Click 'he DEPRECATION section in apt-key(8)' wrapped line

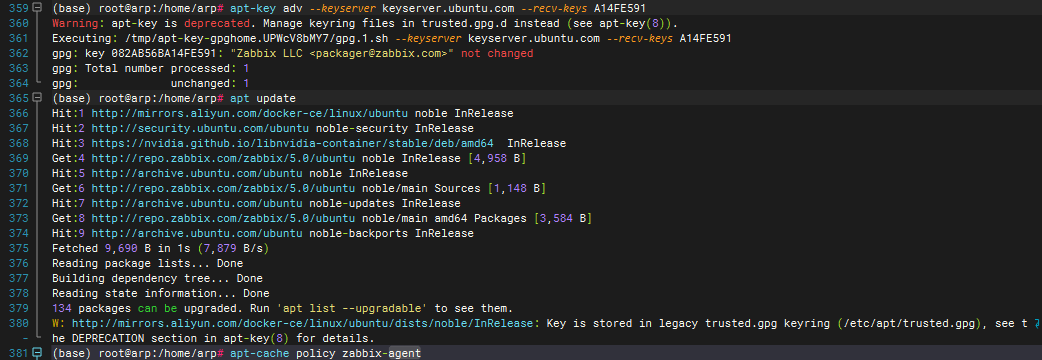(x=171, y=339)
